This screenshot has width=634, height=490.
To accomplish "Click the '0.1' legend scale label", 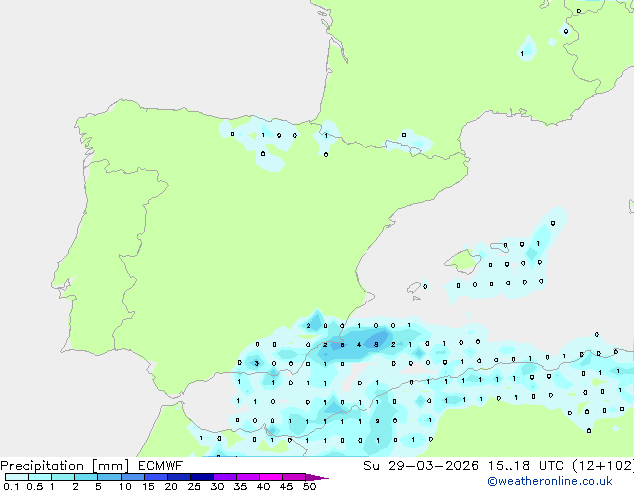I will click(11, 486).
